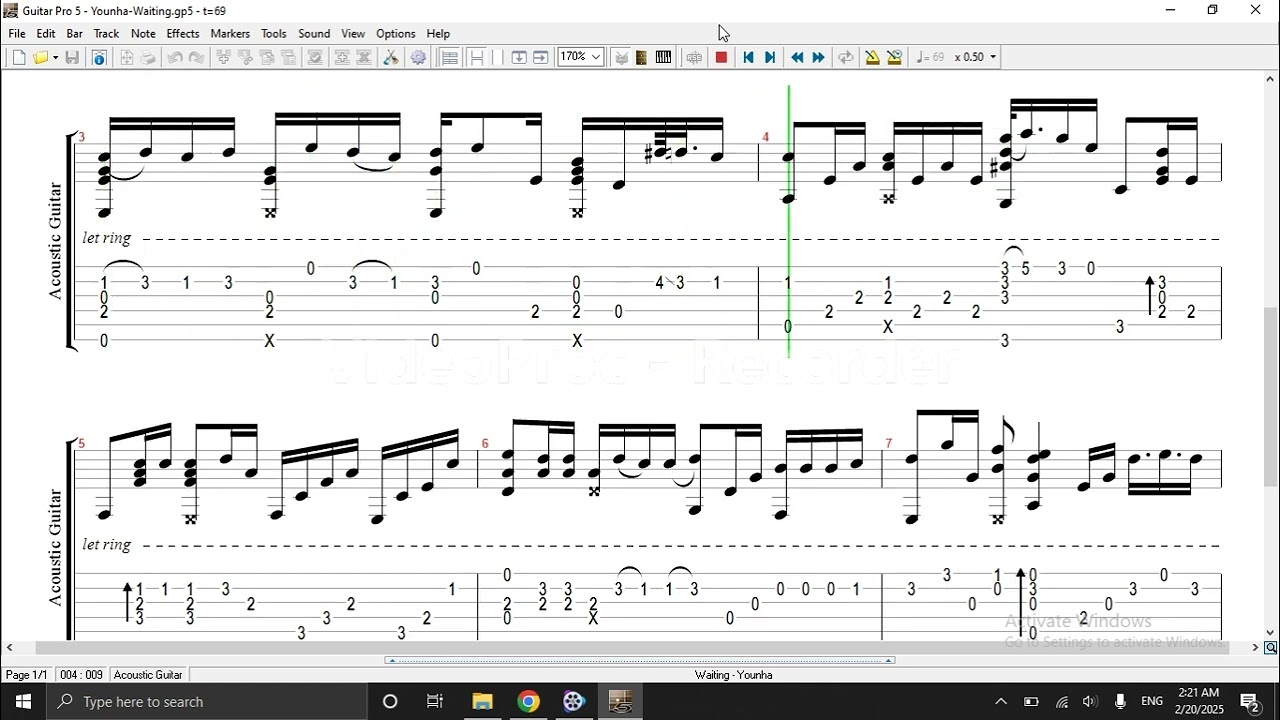Open the bar arranger scissors-and-brush icon
Image resolution: width=1280 pixels, height=720 pixels.
pyautogui.click(x=391, y=58)
